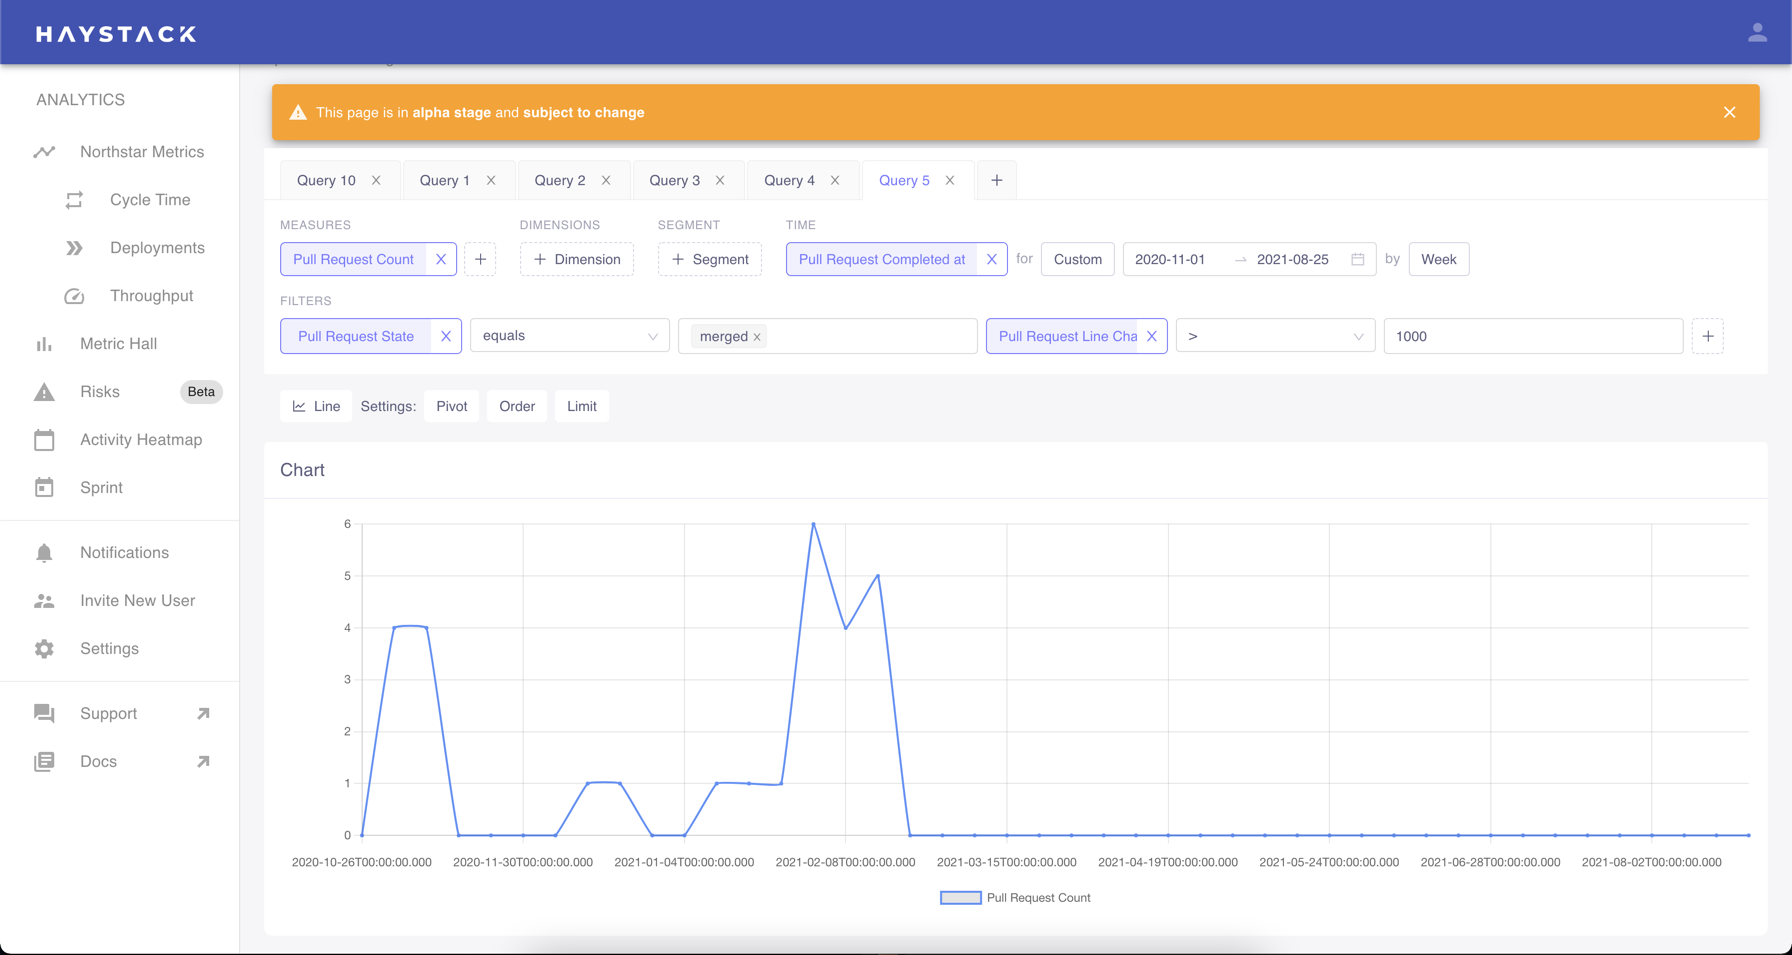Click the 1000 filter value field
1792x955 pixels.
(x=1532, y=336)
